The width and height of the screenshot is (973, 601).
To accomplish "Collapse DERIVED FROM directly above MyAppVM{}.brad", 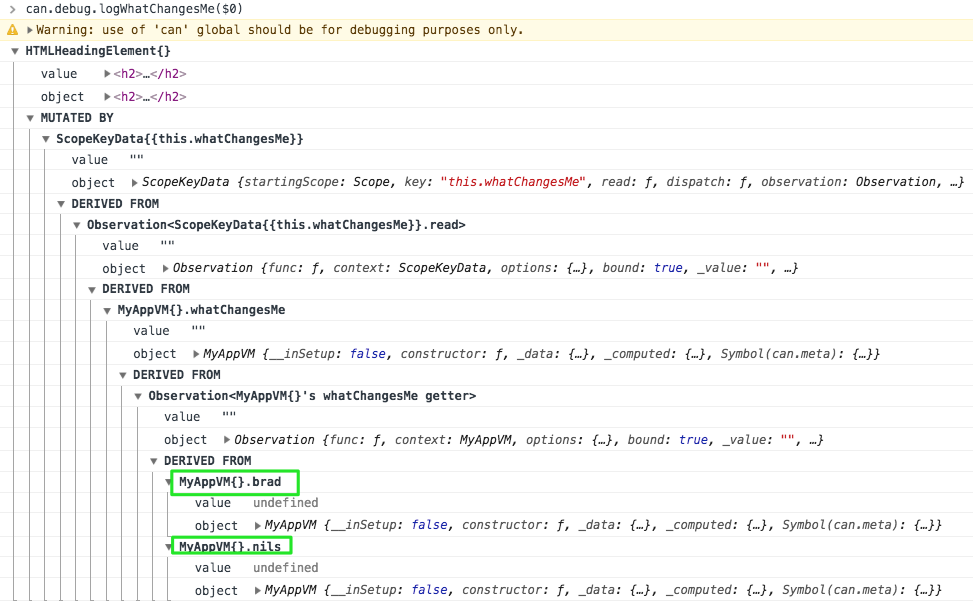I will coord(153,461).
